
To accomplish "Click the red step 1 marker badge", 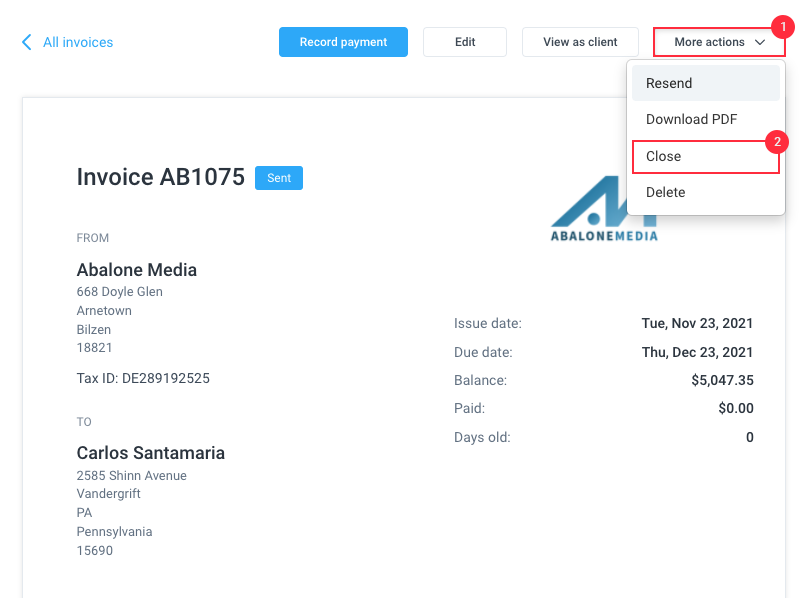I will click(x=783, y=26).
